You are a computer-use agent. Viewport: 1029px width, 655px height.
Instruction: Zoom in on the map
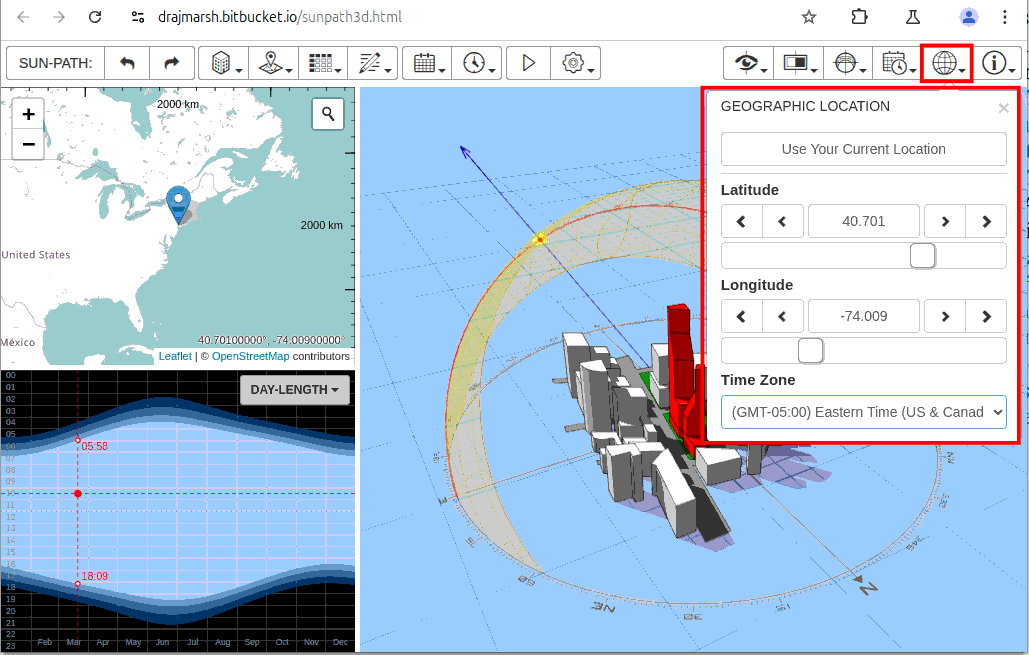29,114
